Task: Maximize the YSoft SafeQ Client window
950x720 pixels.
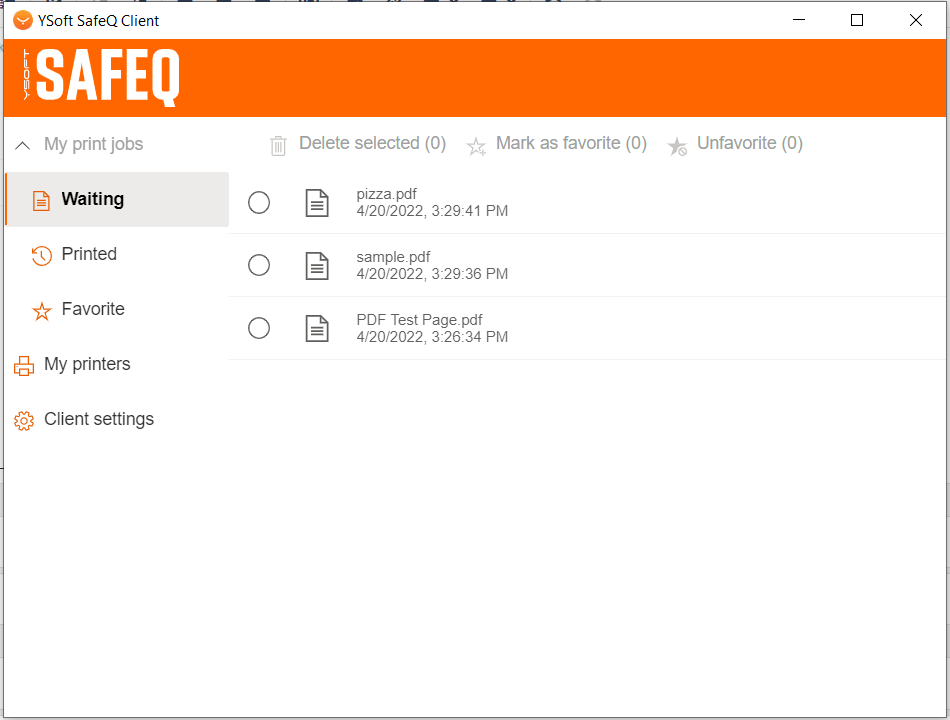Action: 857,20
